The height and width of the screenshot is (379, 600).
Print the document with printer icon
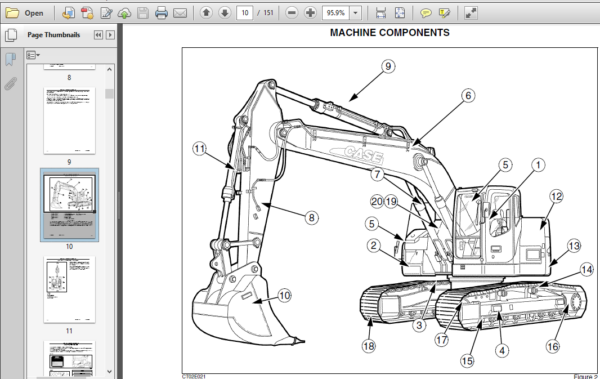click(161, 13)
